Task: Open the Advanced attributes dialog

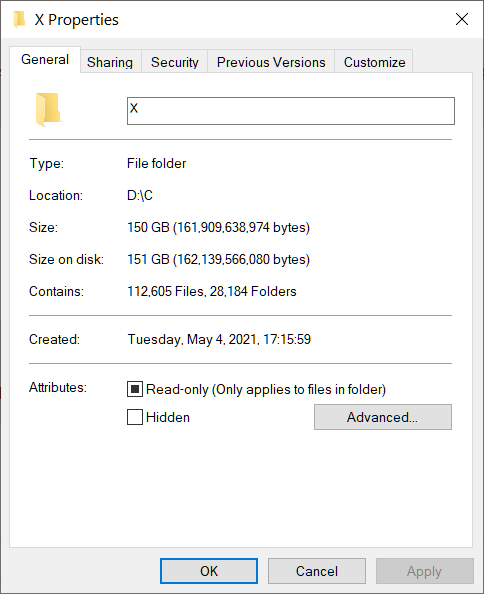Action: pyautogui.click(x=383, y=417)
